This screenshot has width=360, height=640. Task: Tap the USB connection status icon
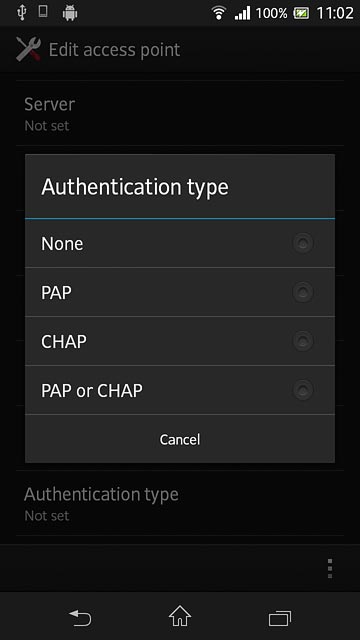21,13
